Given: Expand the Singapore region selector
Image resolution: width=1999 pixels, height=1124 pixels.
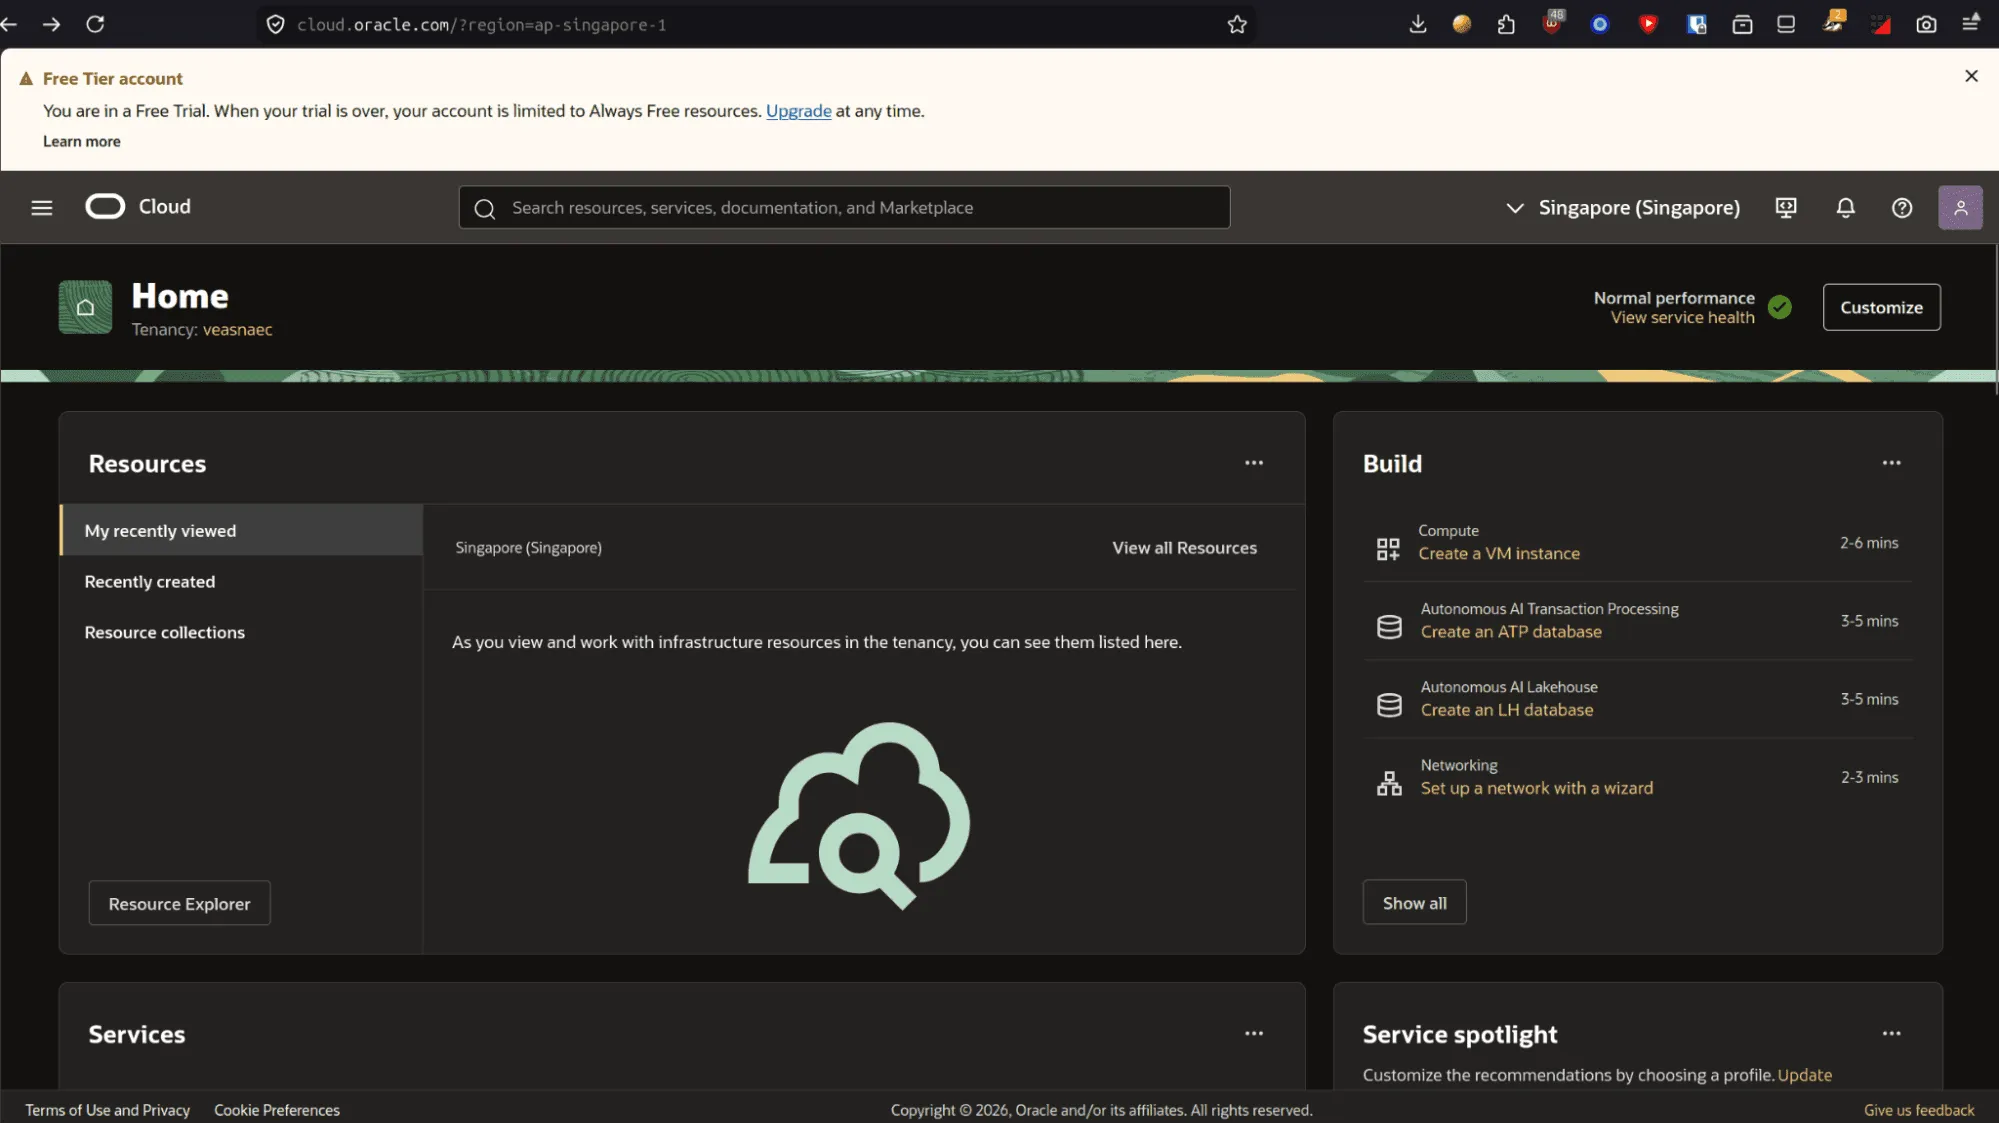Looking at the screenshot, I should click(1622, 208).
